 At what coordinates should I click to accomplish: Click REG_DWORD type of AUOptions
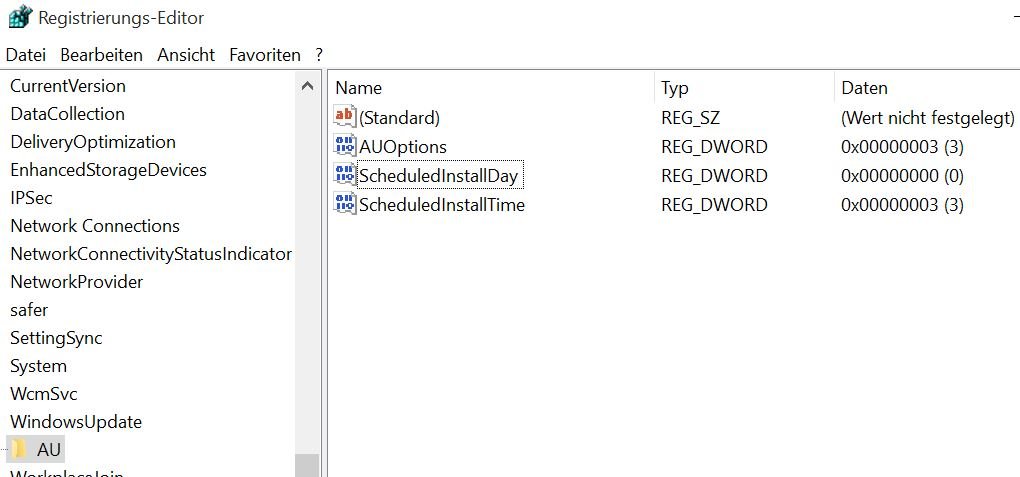point(714,146)
